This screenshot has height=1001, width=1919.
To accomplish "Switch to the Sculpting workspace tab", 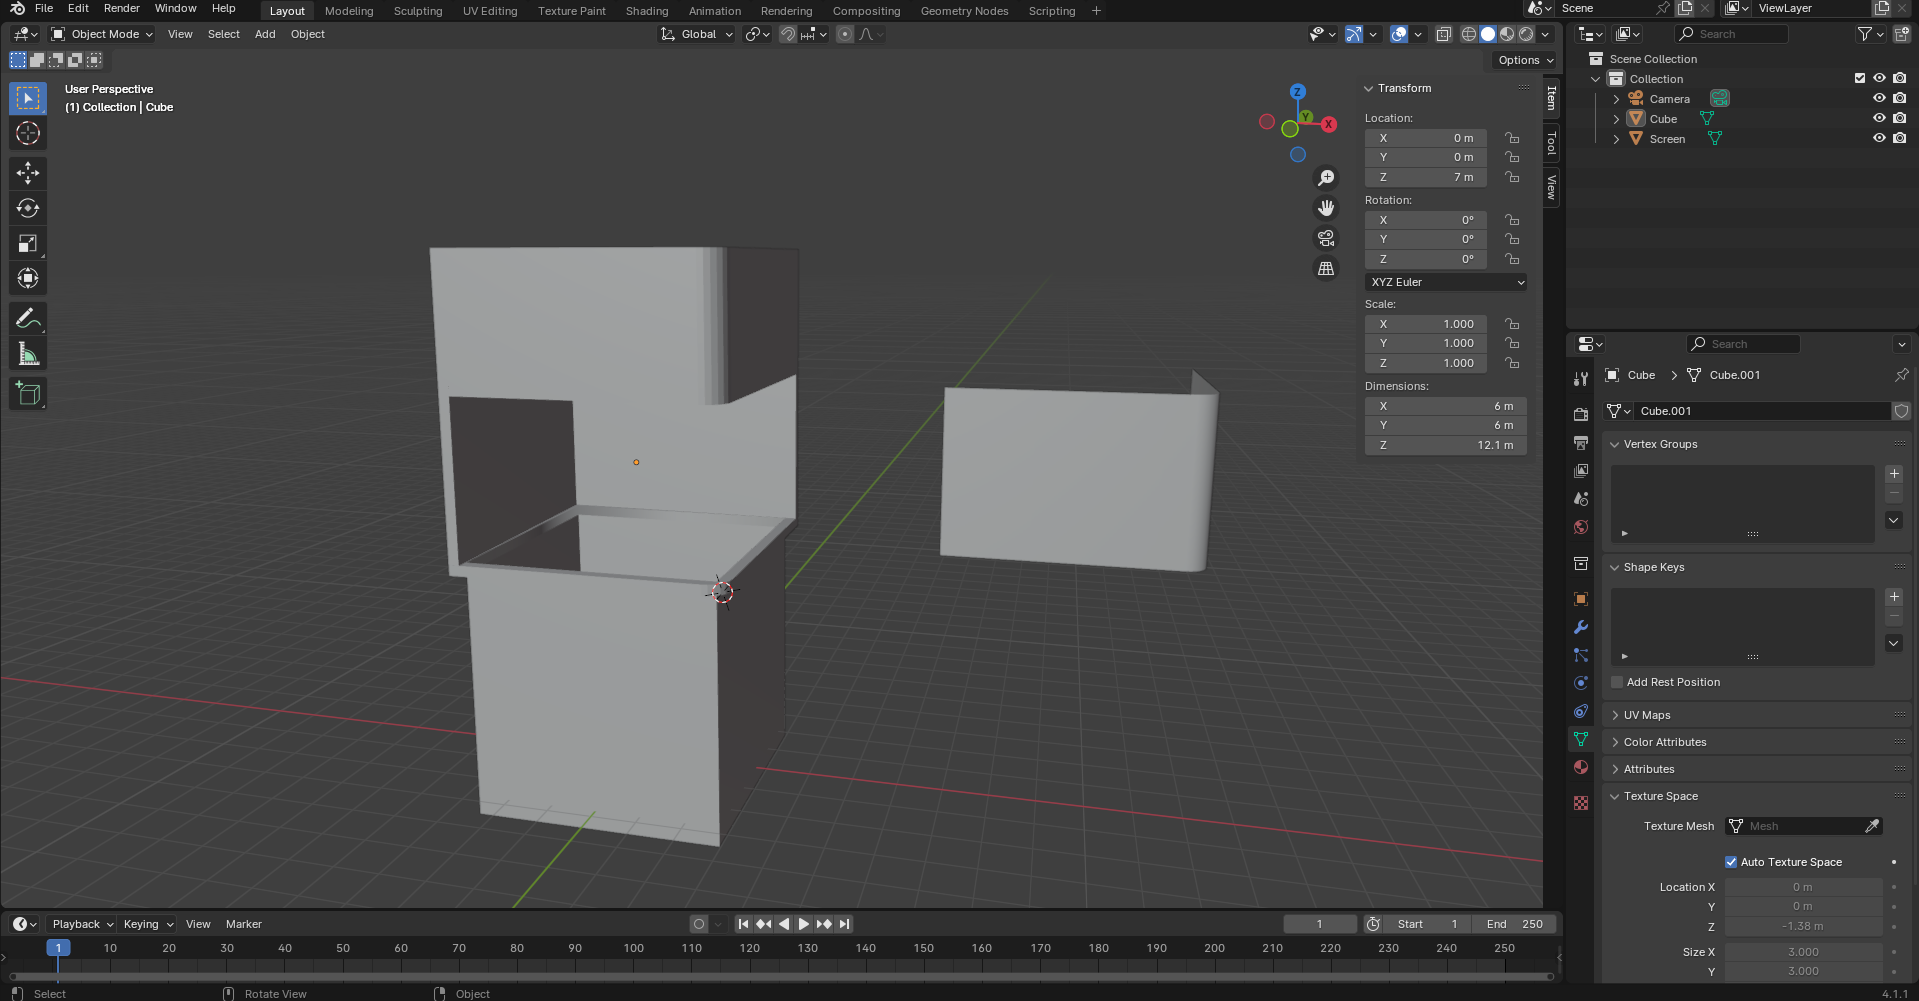I will (x=417, y=11).
